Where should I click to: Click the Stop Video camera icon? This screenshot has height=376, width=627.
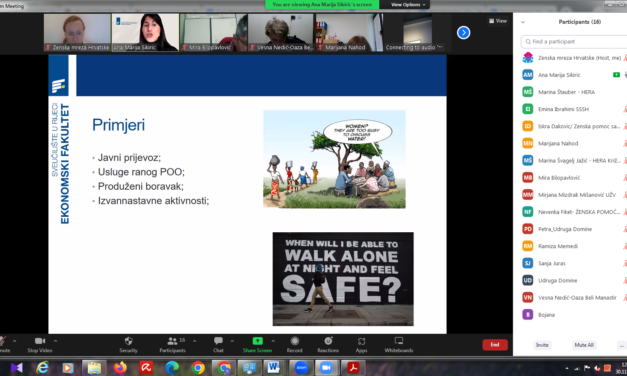click(x=40, y=341)
